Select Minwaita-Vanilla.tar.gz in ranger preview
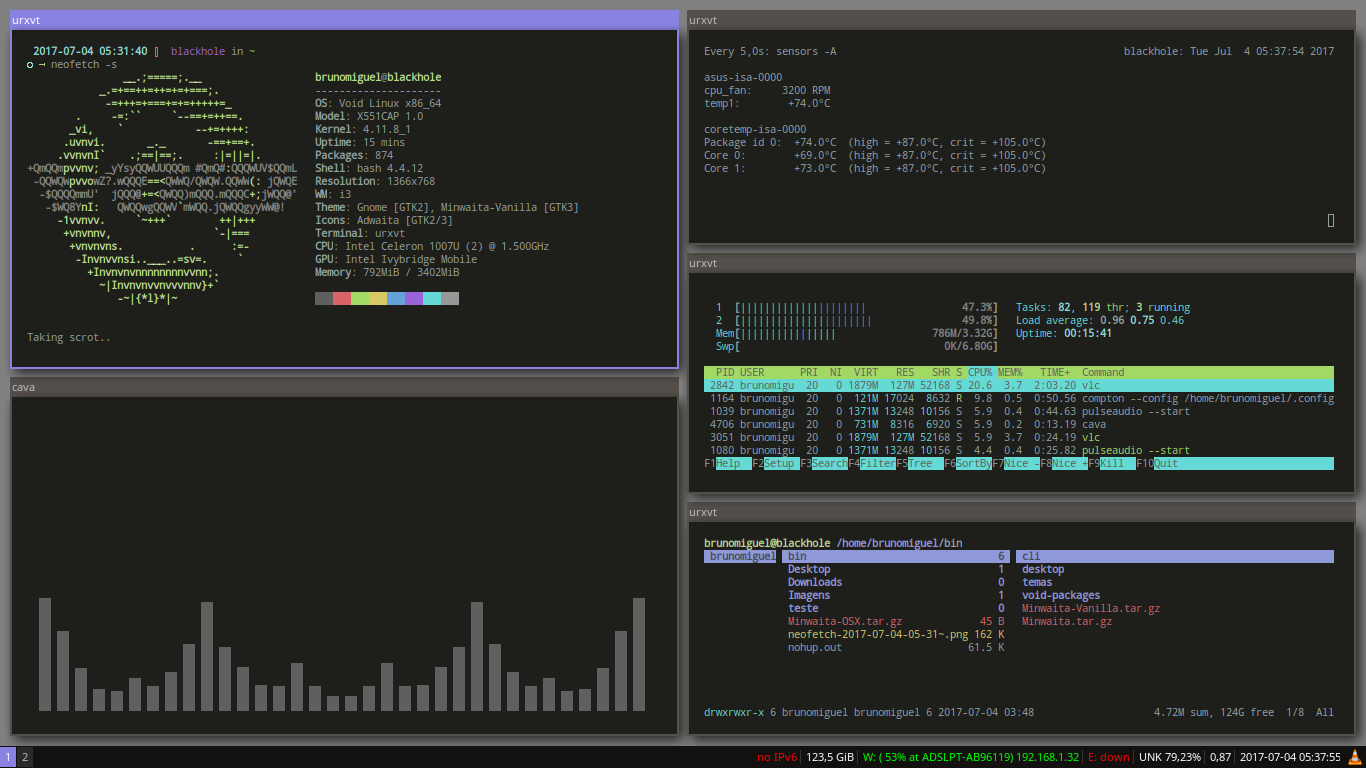This screenshot has width=1366, height=768. 1091,608
